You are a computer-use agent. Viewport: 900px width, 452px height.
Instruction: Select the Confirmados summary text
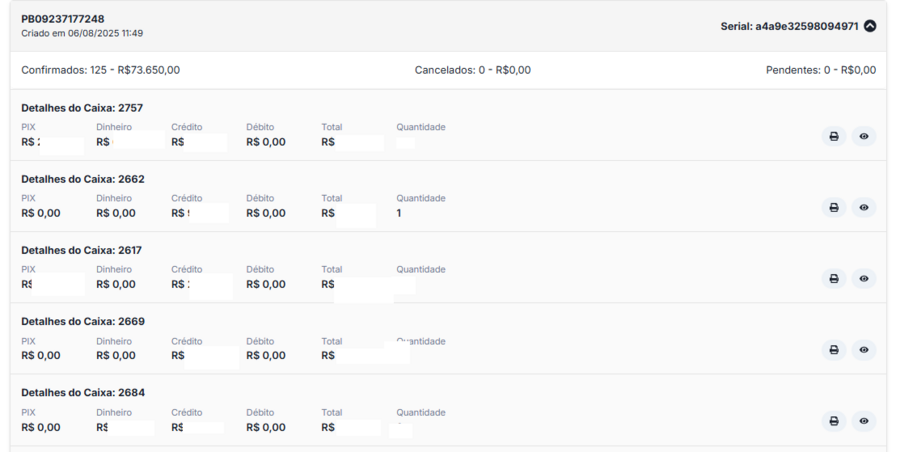click(x=100, y=70)
